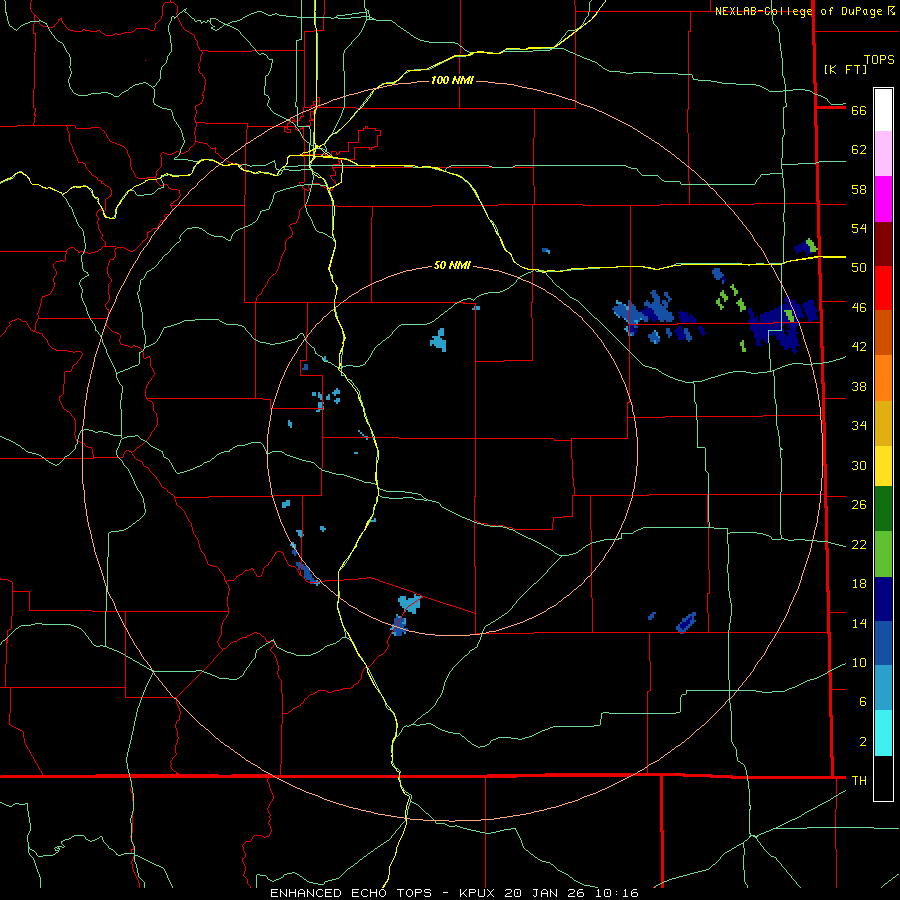Click the "TH" threshold label
Screen dimensions: 900x900
(859, 780)
